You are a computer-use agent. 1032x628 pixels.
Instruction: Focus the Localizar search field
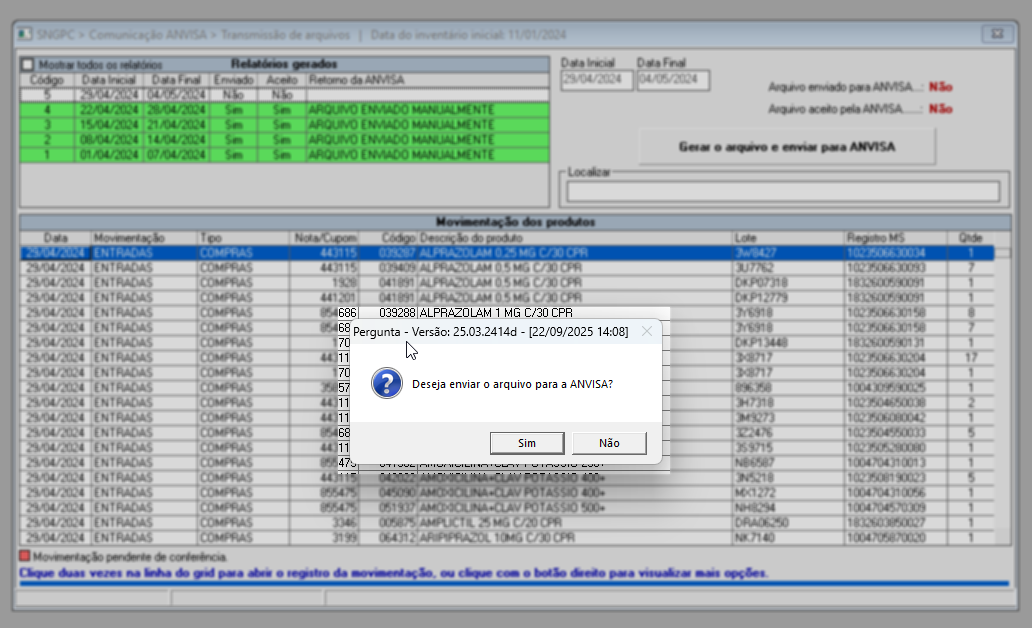point(783,192)
